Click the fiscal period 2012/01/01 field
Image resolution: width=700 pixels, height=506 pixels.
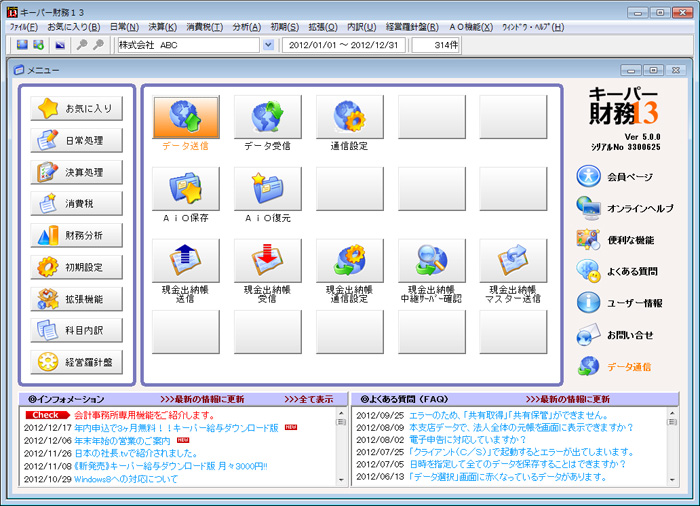pyautogui.click(x=343, y=45)
